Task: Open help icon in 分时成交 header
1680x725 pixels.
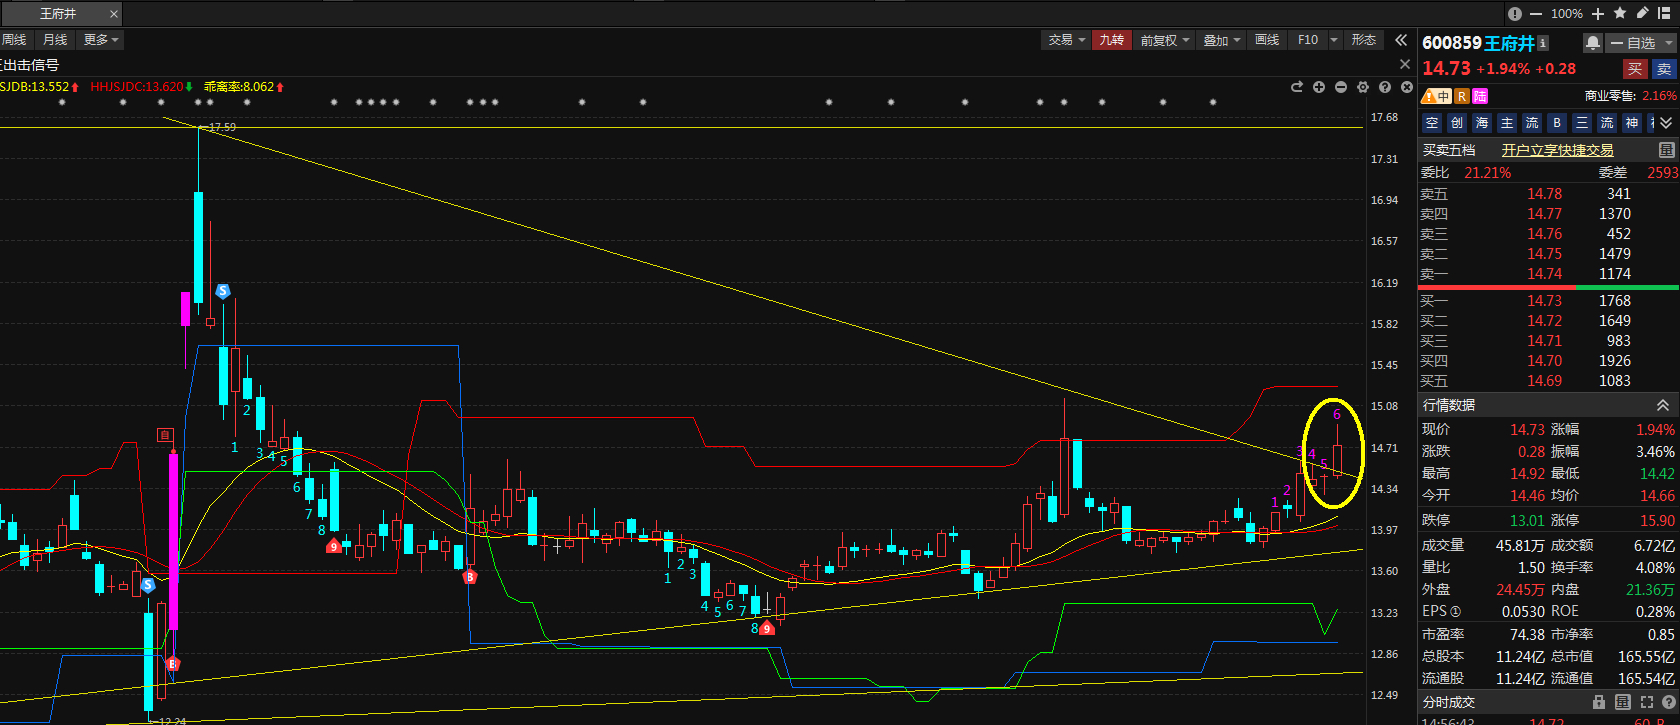Action: (x=1668, y=702)
